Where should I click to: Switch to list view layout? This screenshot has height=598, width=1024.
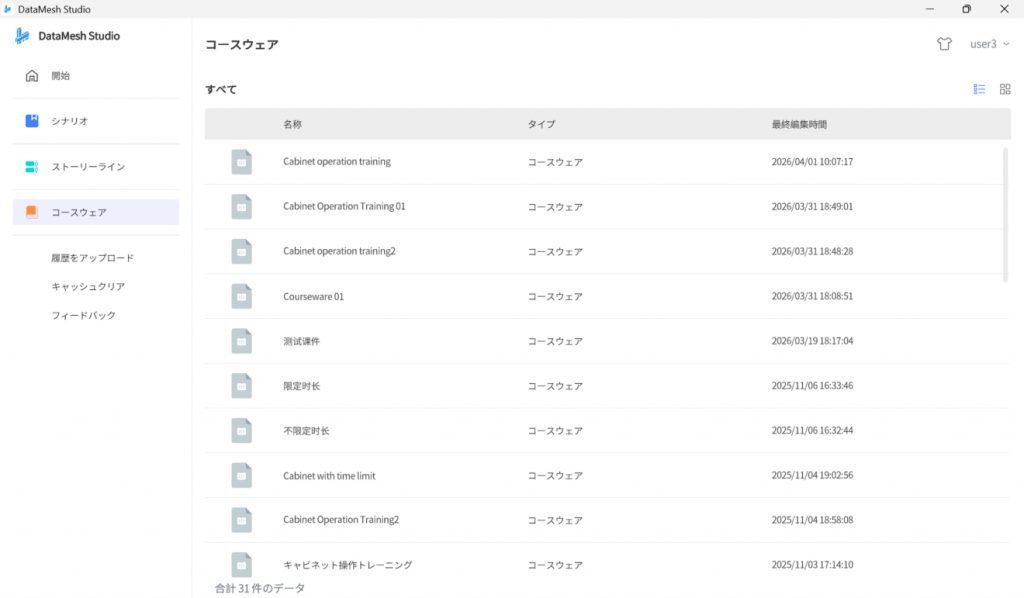(x=979, y=89)
